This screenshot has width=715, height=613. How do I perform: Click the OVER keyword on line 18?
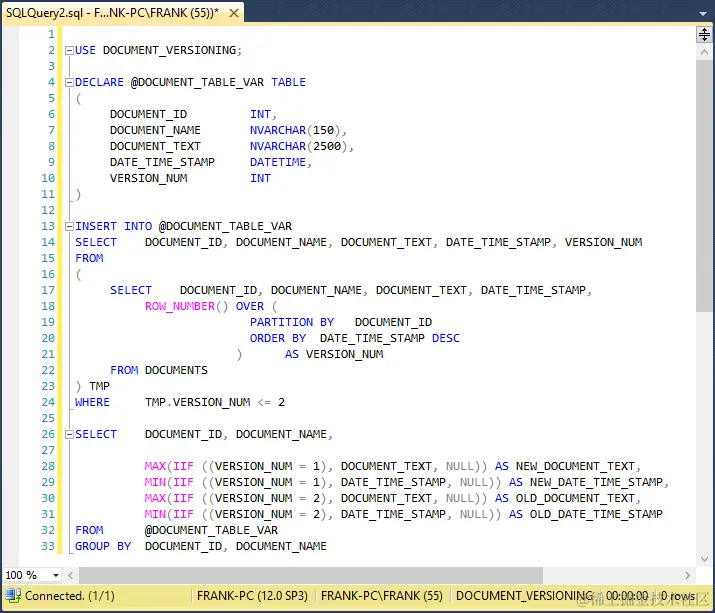(249, 306)
